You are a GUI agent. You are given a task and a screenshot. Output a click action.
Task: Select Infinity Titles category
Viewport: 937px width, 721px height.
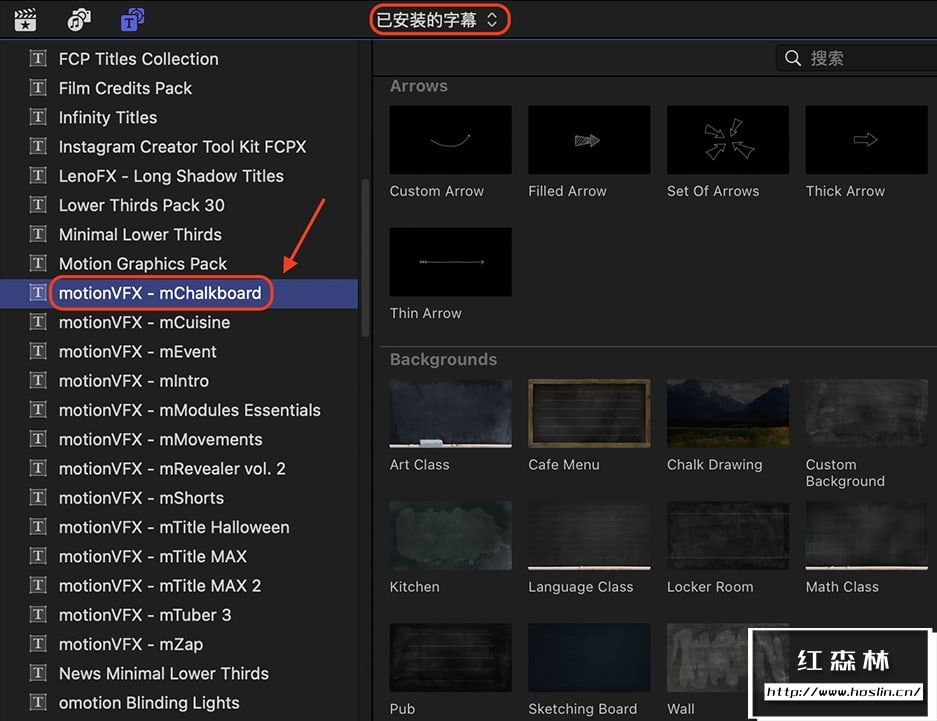[108, 117]
